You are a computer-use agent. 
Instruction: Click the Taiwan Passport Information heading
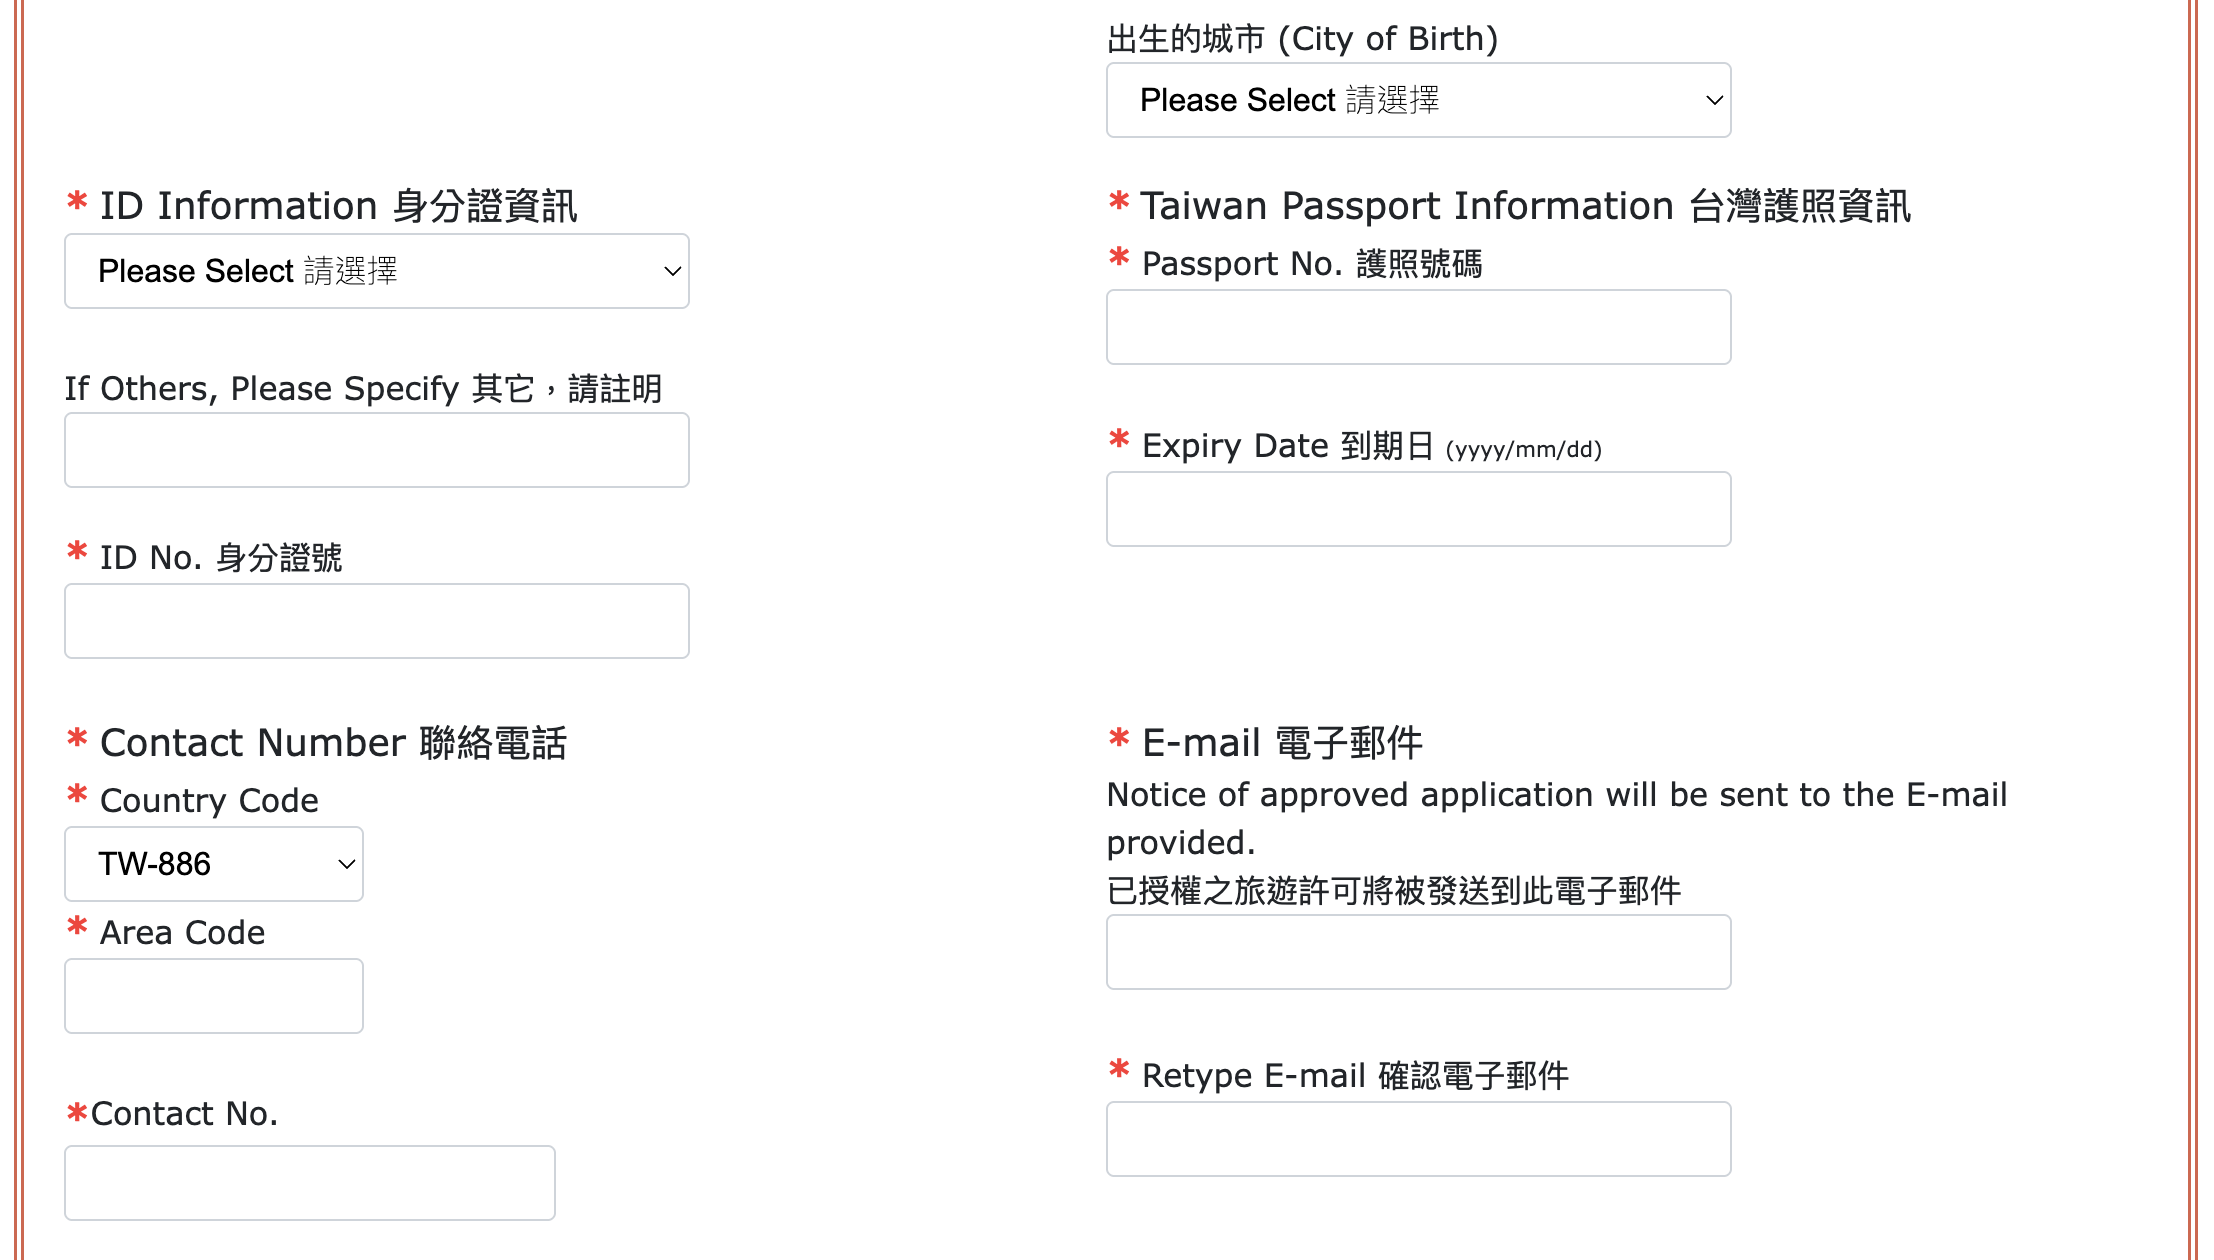pos(1524,206)
